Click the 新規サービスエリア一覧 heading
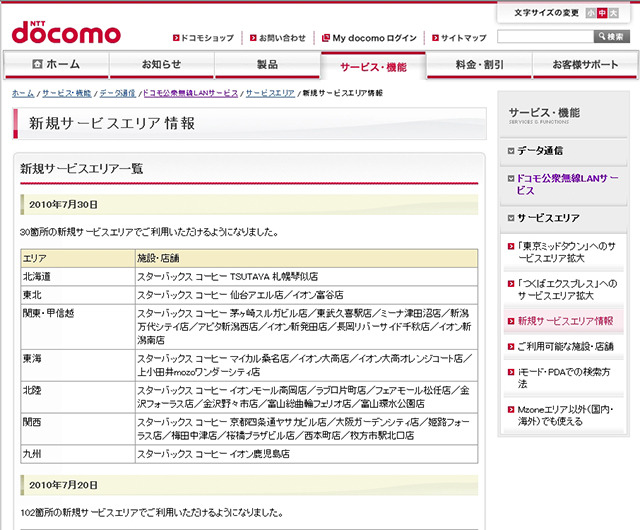 (82, 169)
